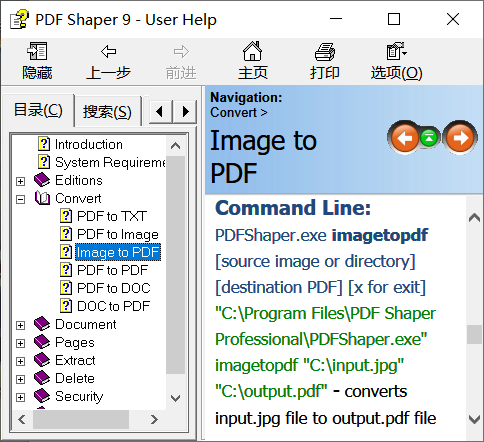
Task: Click the orange next topic arrow button
Action: click(x=460, y=138)
